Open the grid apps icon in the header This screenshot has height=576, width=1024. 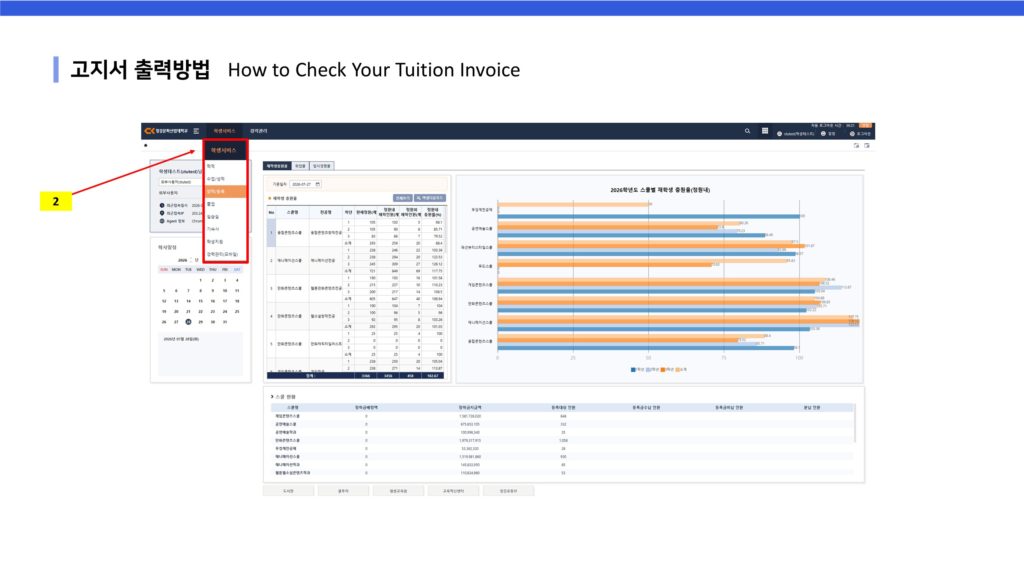click(x=765, y=131)
